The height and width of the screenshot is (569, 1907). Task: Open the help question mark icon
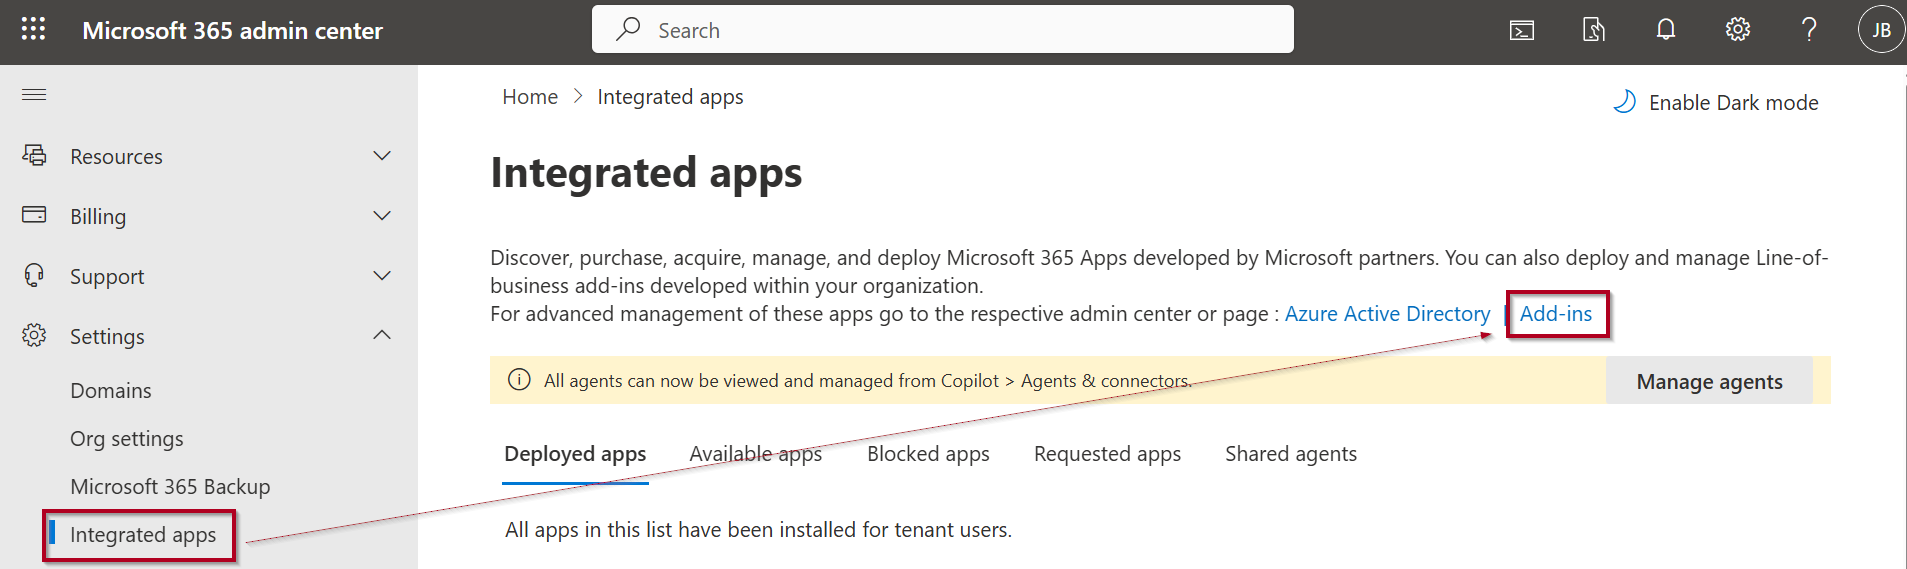(1809, 29)
